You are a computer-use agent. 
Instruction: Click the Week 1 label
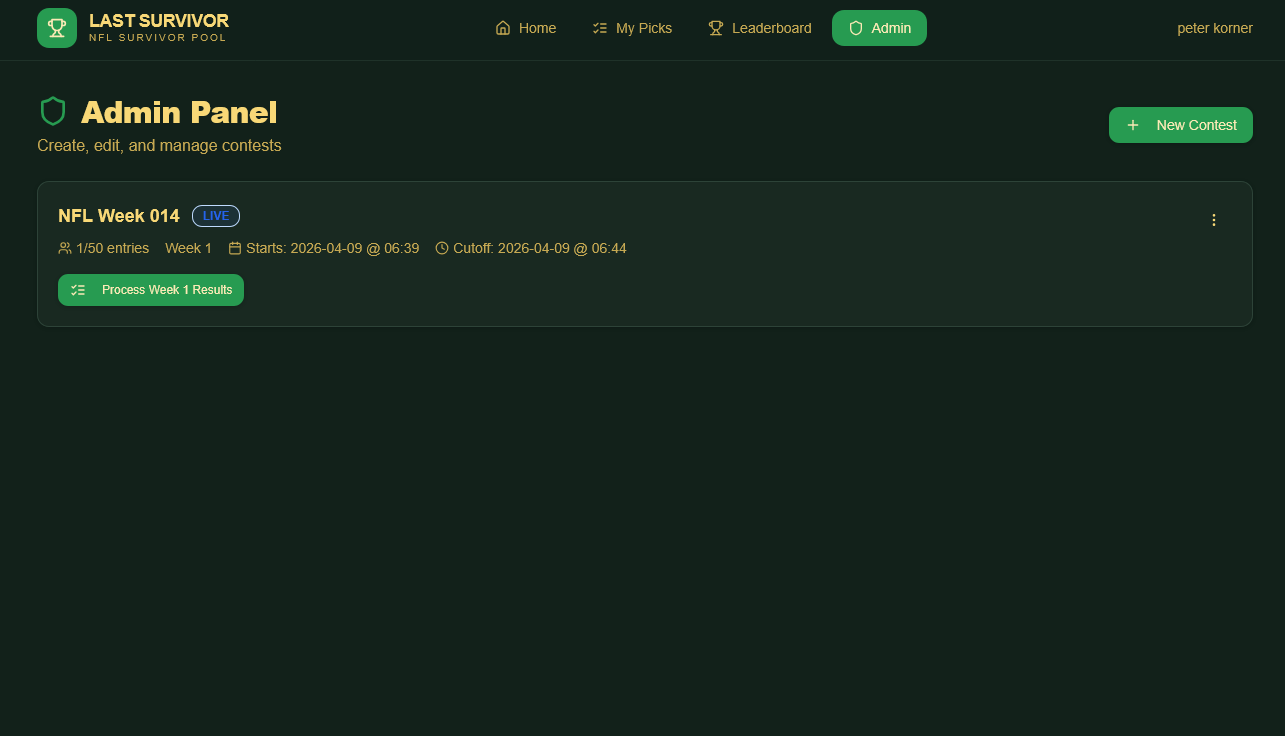pyautogui.click(x=188, y=248)
